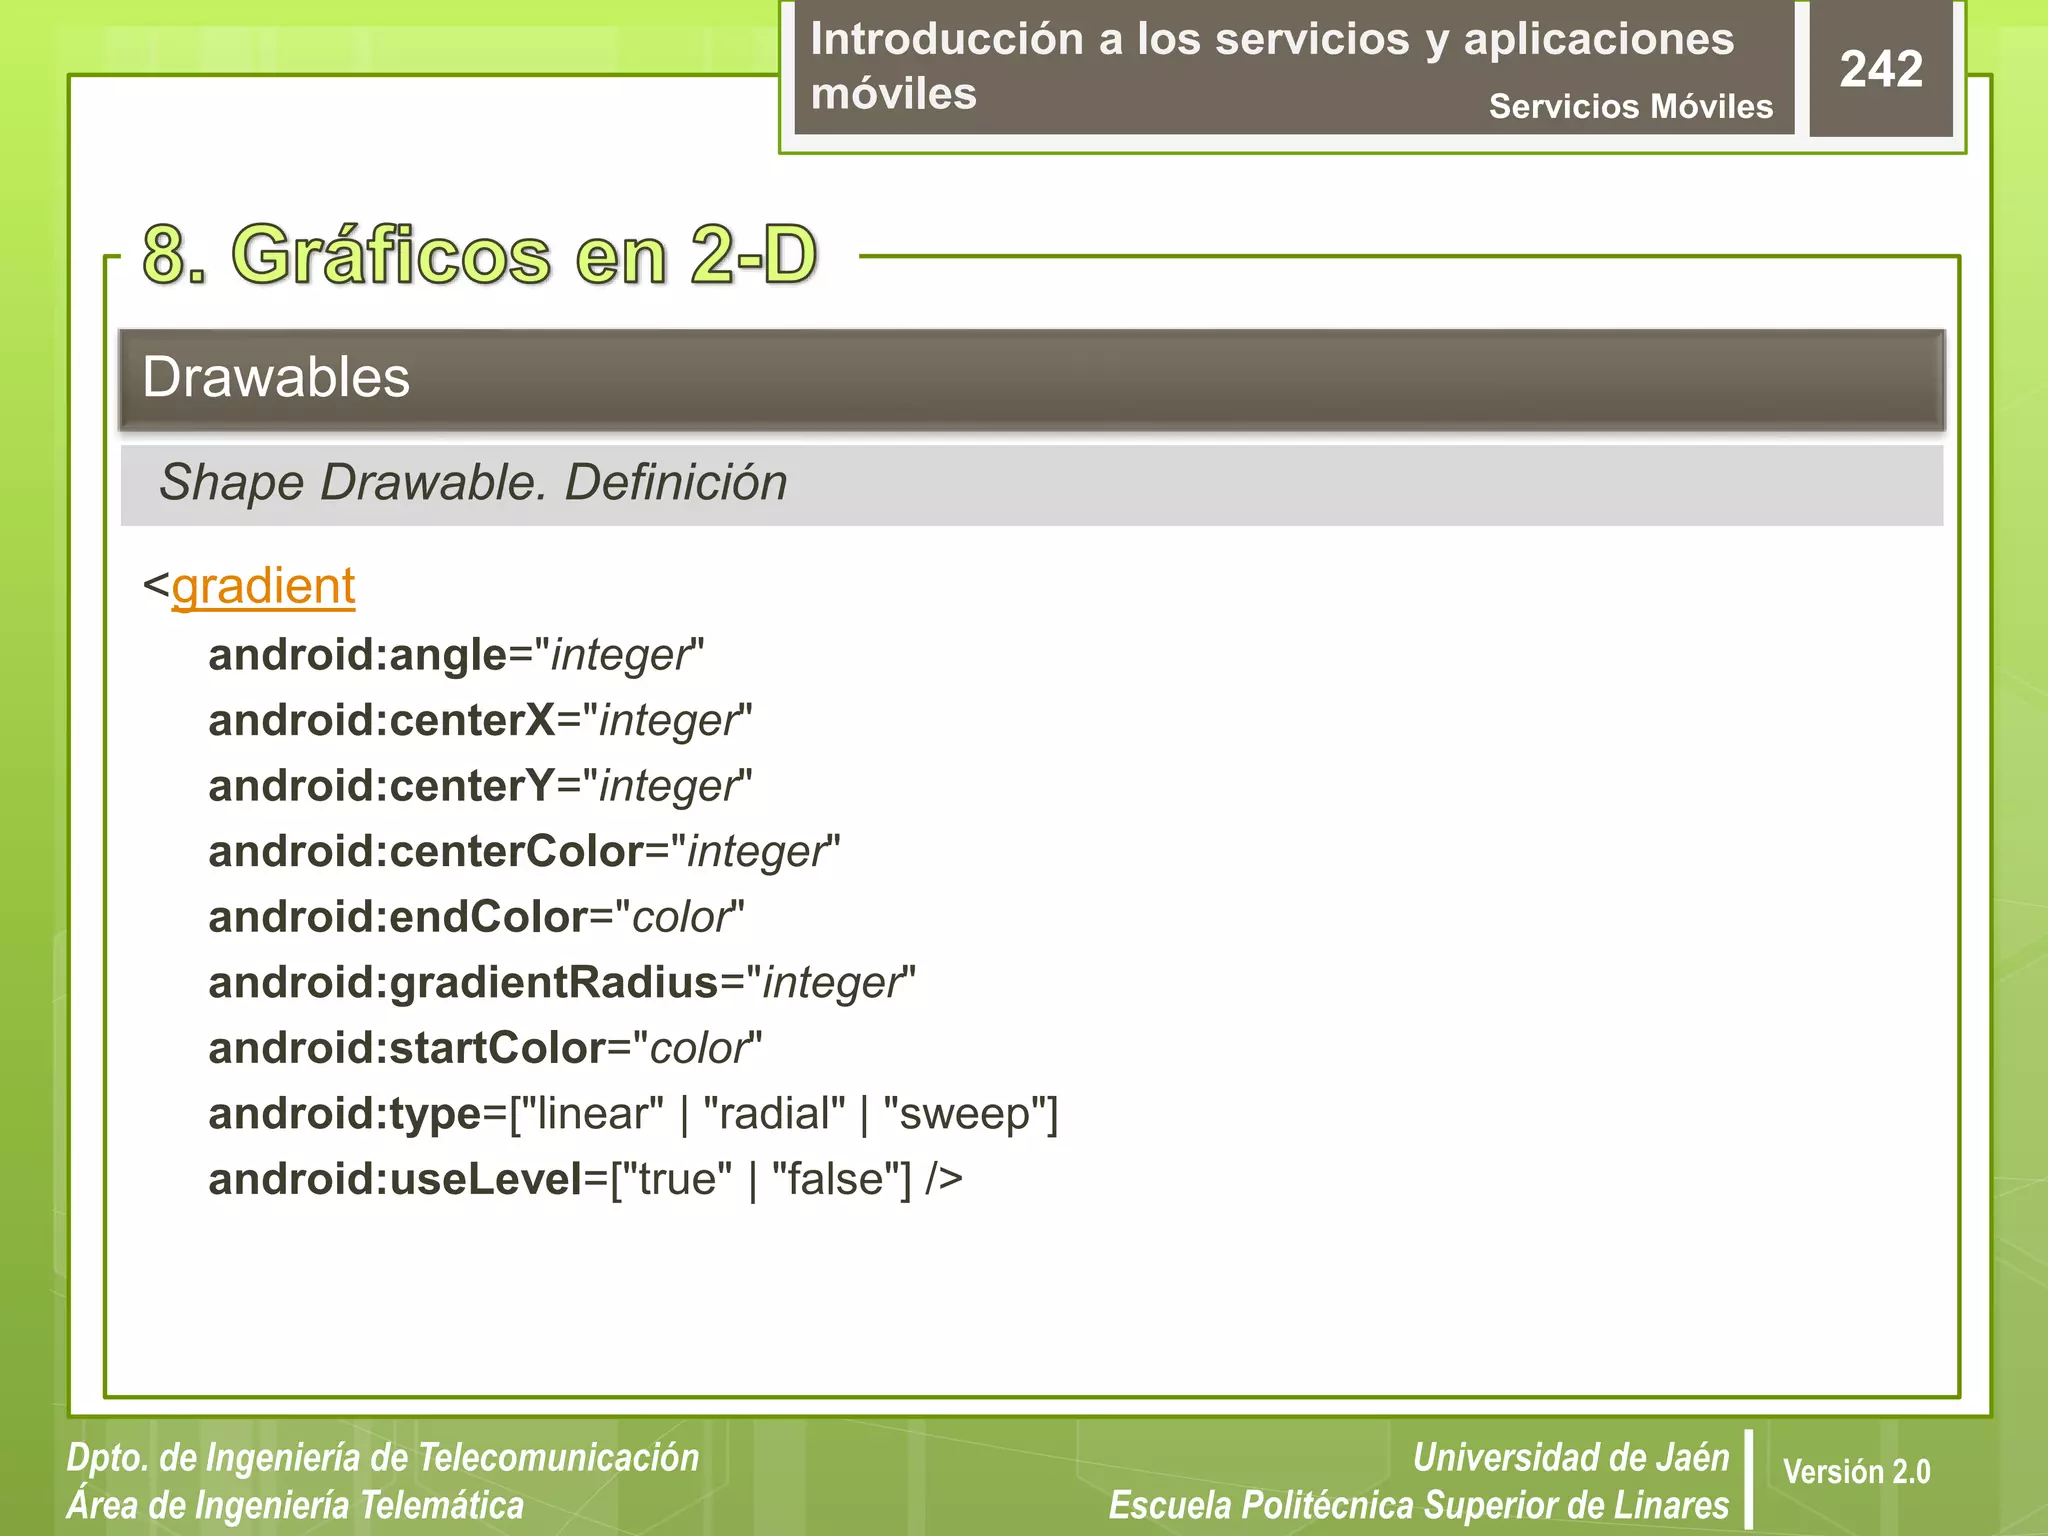Click the android:endColor attribute line
Viewport: 2048px width, 1536px height.
click(x=476, y=918)
